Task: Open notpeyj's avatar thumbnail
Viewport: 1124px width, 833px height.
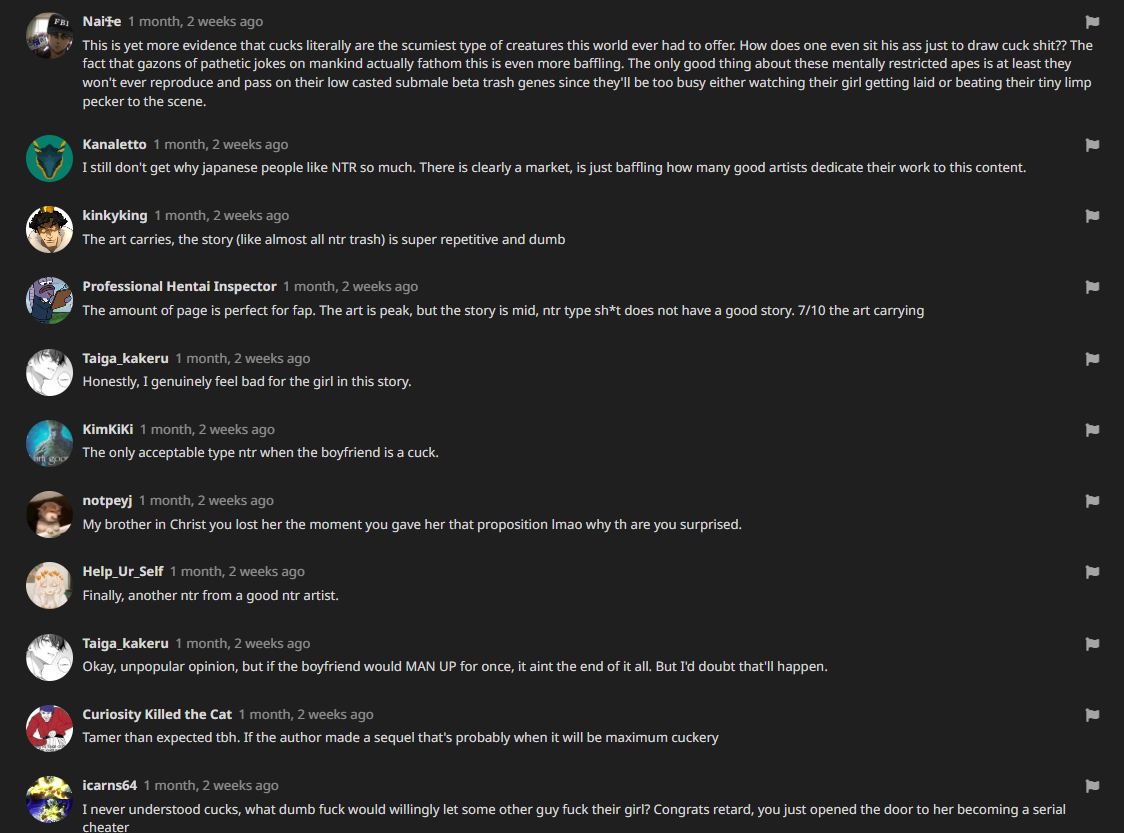Action: point(49,514)
